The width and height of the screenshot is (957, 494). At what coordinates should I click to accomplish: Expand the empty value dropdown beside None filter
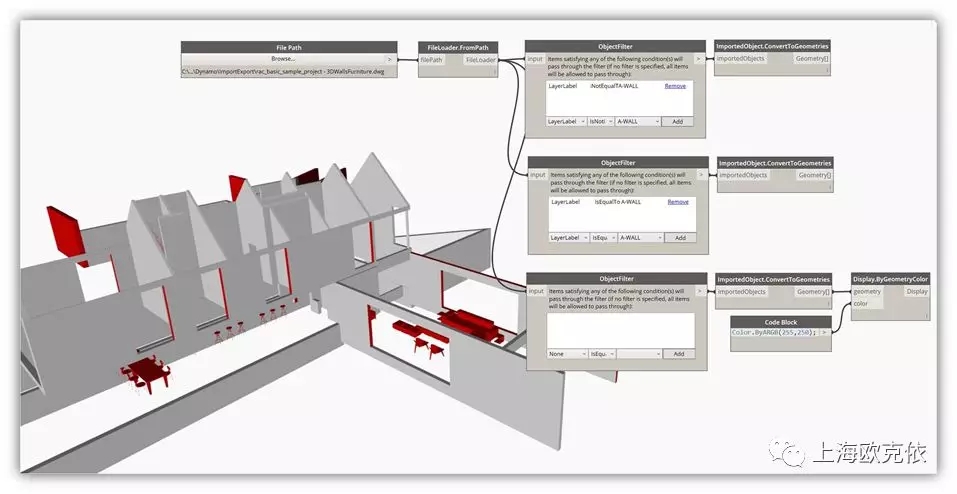click(638, 354)
